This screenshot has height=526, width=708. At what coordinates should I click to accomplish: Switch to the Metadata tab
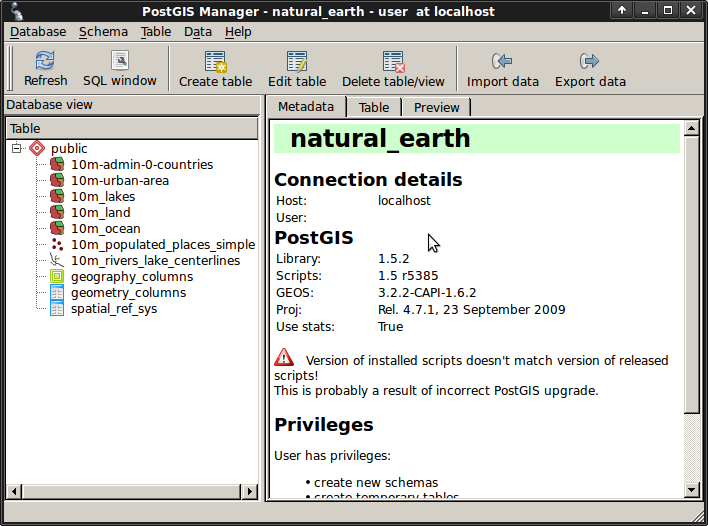tap(306, 107)
